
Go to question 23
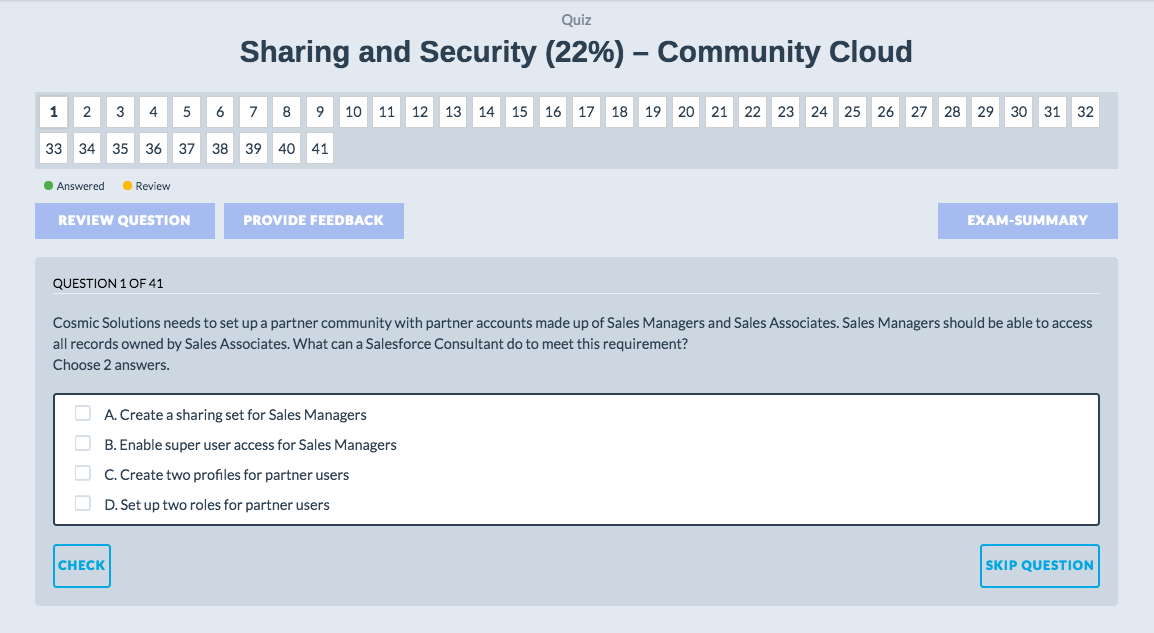(x=786, y=112)
